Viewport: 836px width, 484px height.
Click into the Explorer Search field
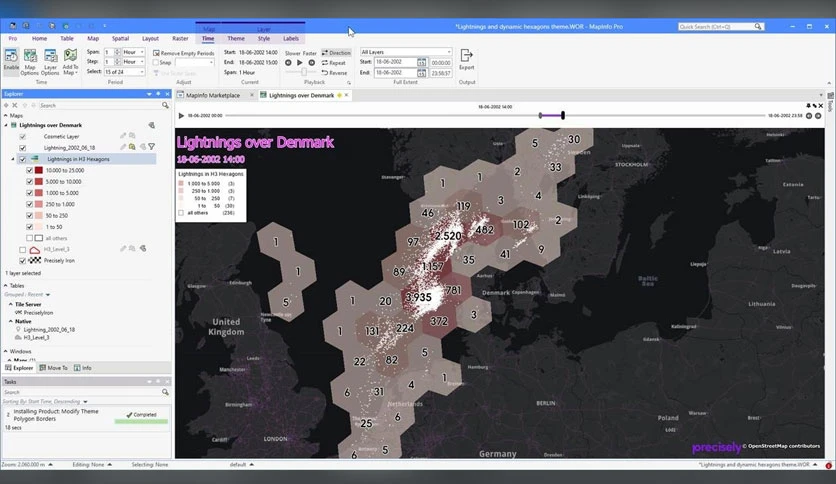click(99, 105)
